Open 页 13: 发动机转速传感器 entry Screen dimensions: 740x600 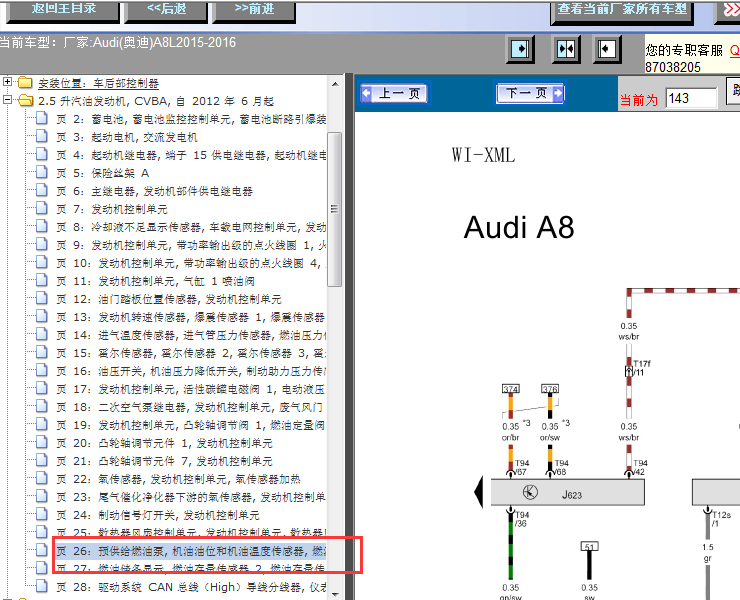coord(191,317)
